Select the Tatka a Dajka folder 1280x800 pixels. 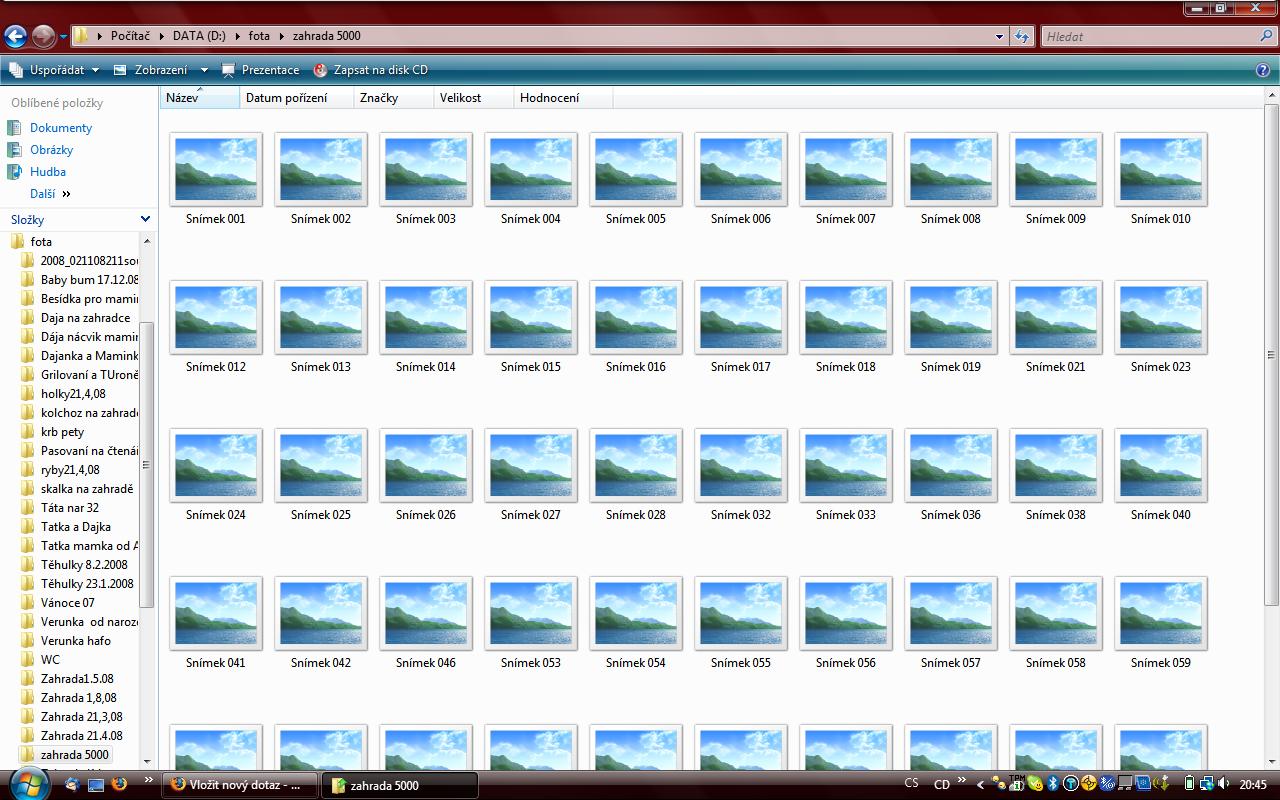pos(75,527)
